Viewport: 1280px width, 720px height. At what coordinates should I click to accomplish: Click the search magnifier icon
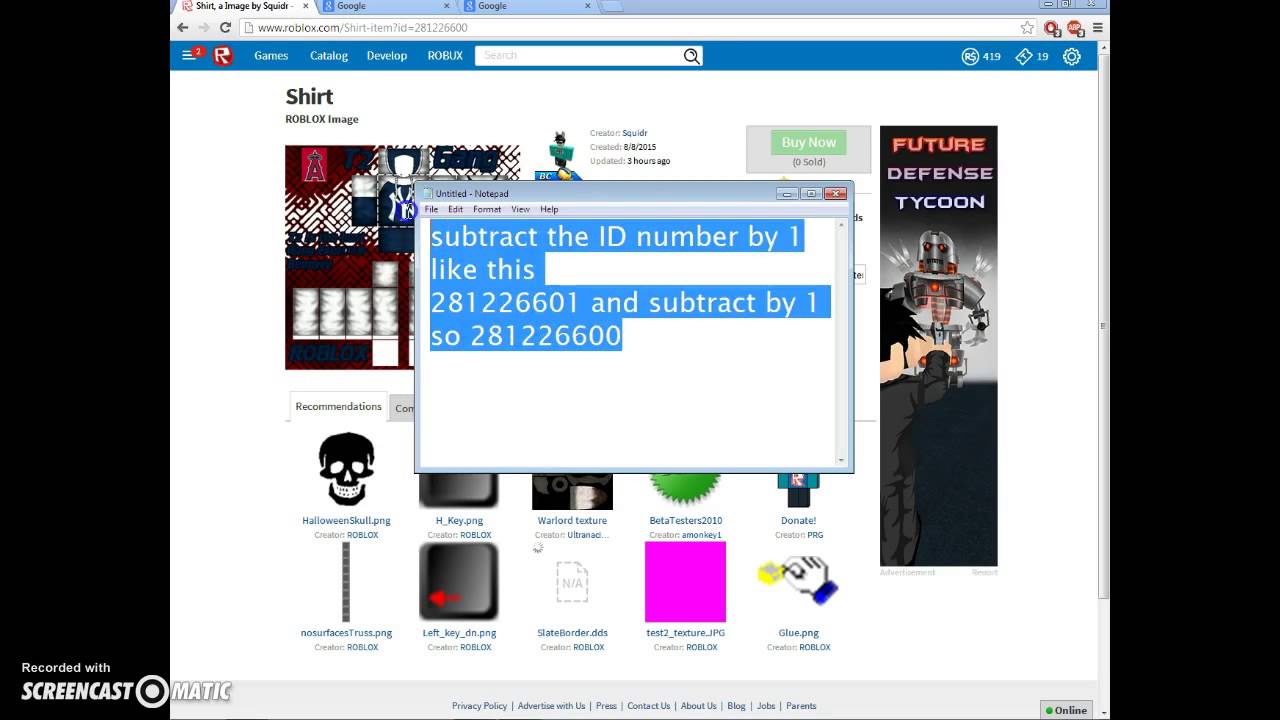[692, 56]
